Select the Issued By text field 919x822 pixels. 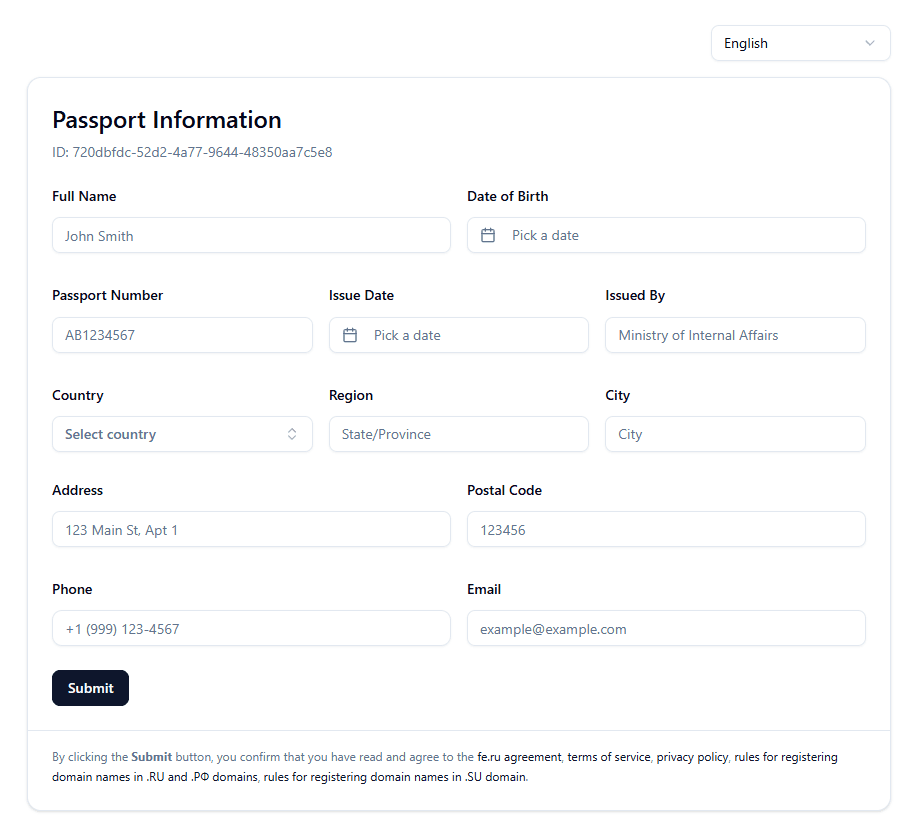click(x=735, y=335)
